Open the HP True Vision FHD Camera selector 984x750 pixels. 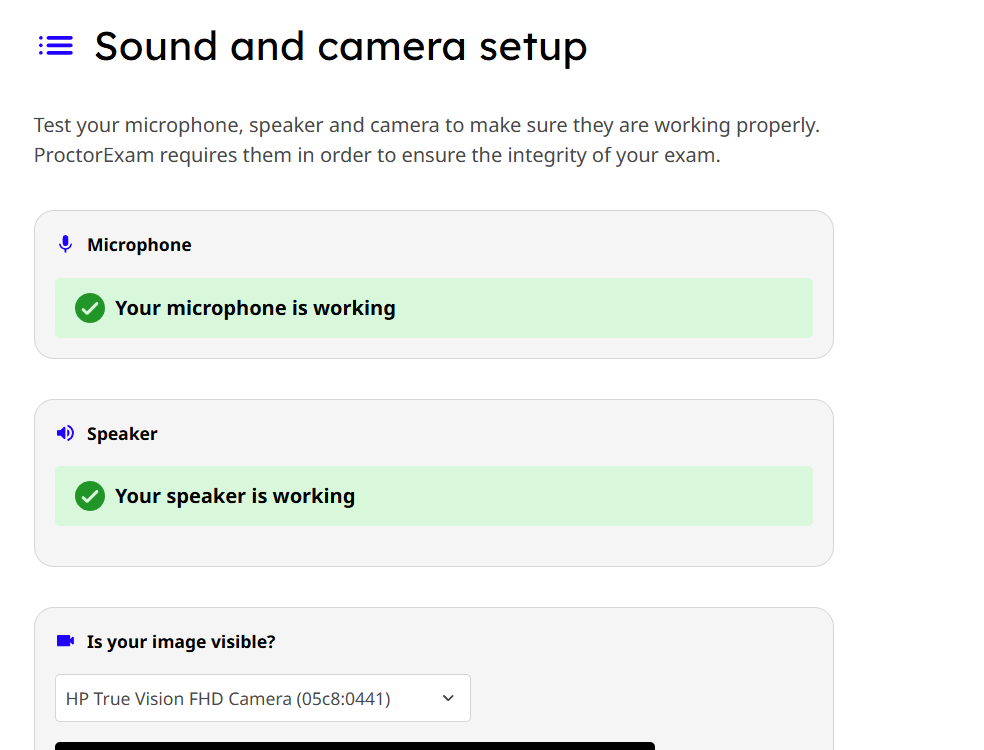pyautogui.click(x=228, y=698)
